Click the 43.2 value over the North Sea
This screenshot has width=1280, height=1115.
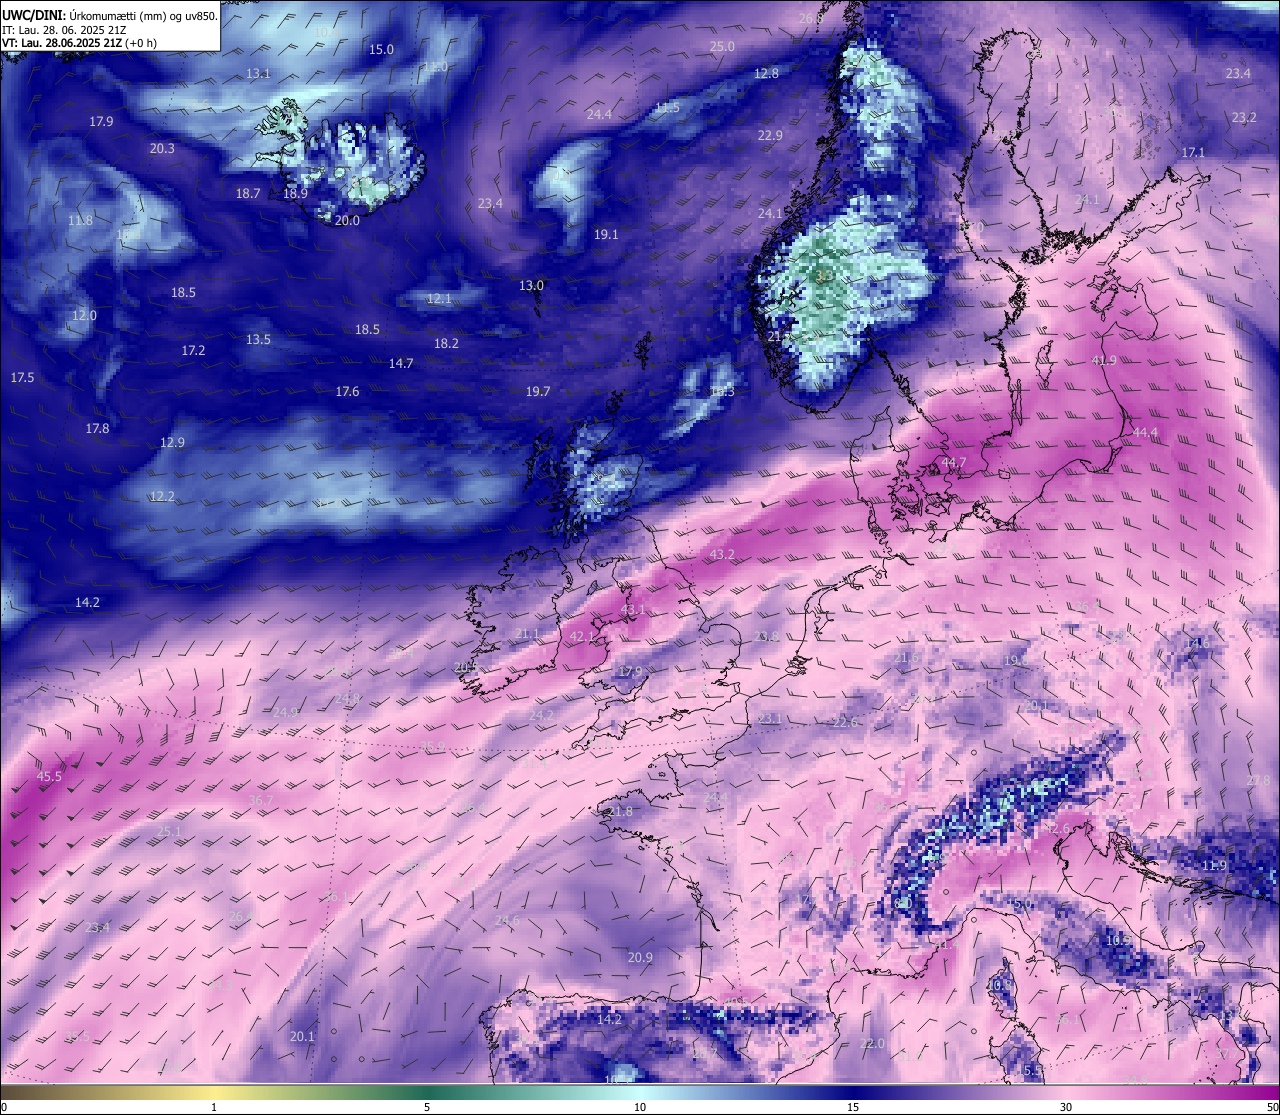tap(722, 554)
